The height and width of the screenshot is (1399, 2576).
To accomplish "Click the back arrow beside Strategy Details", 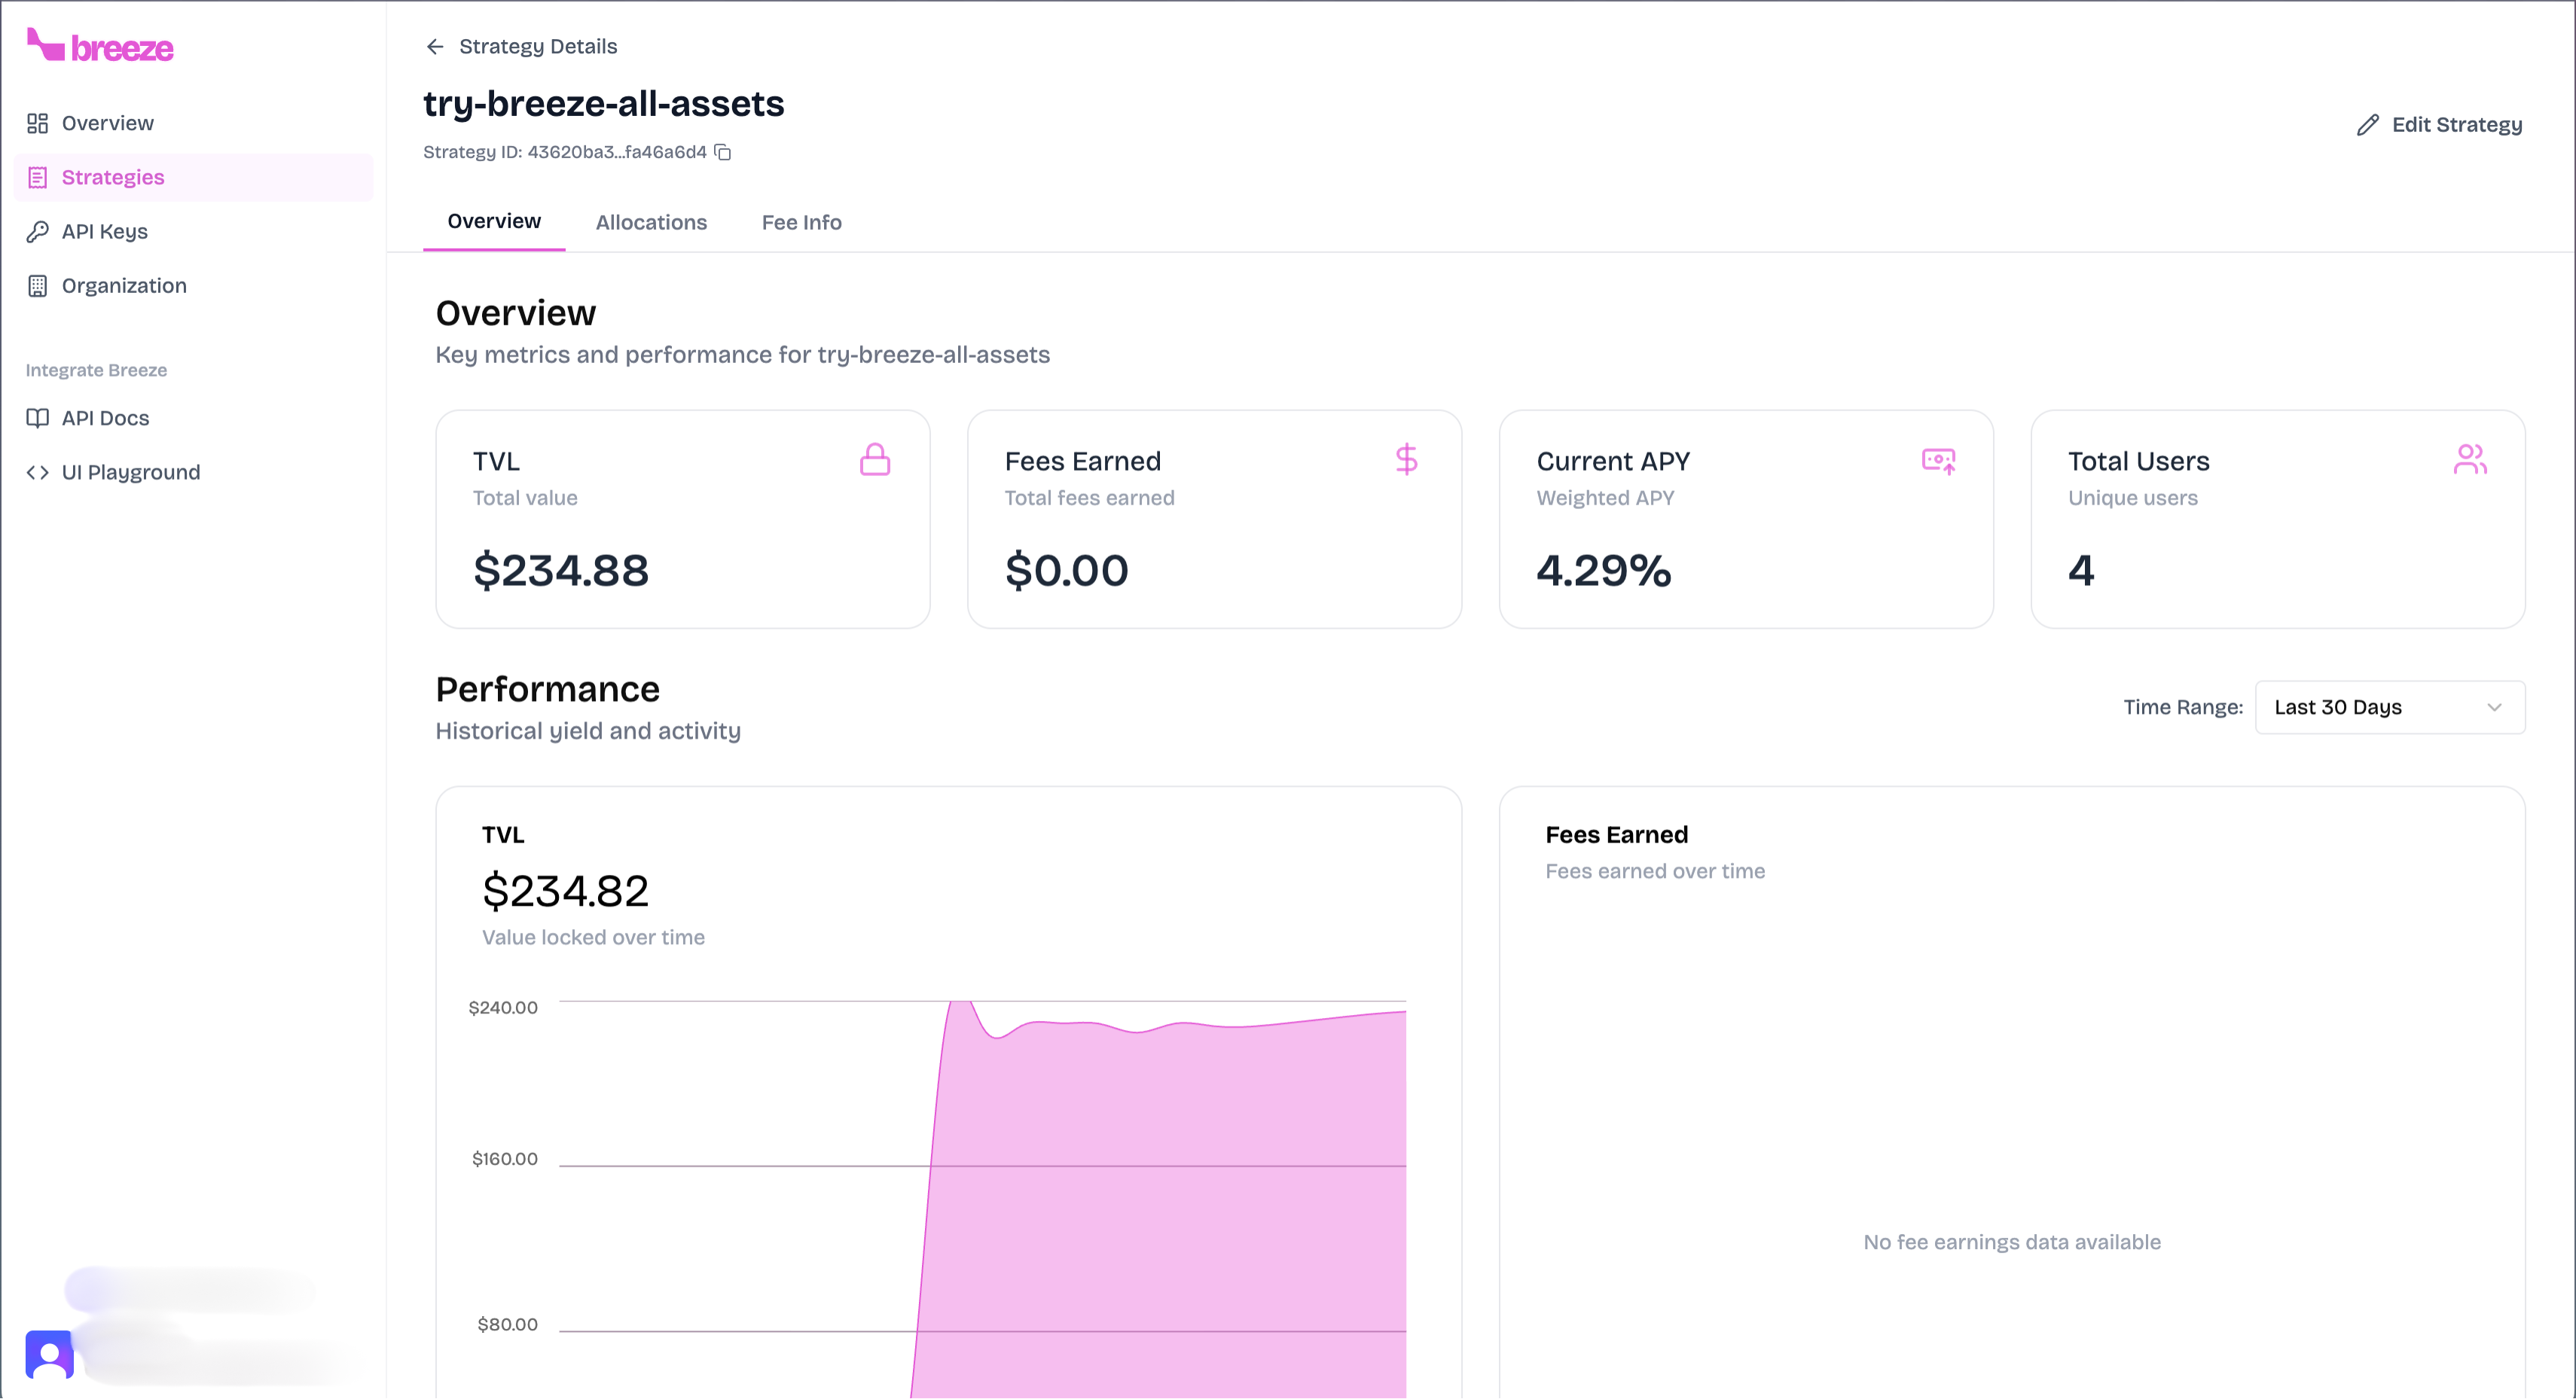I will tap(434, 46).
